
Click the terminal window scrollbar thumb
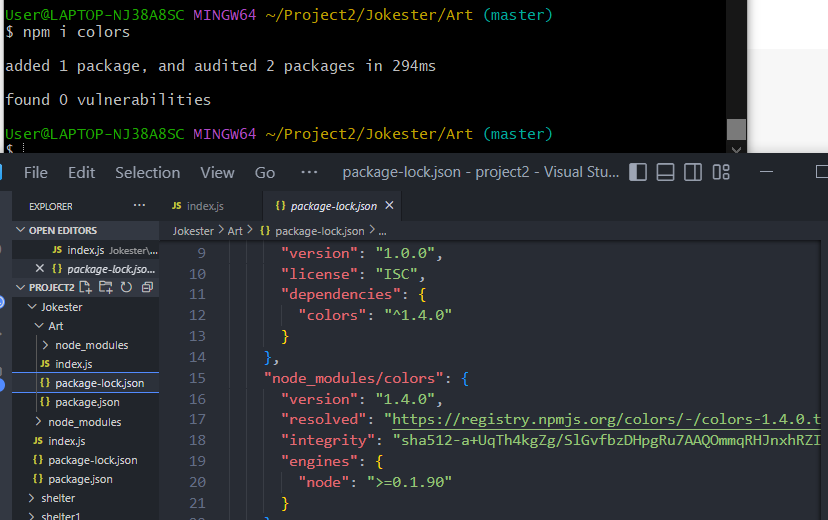coord(736,129)
